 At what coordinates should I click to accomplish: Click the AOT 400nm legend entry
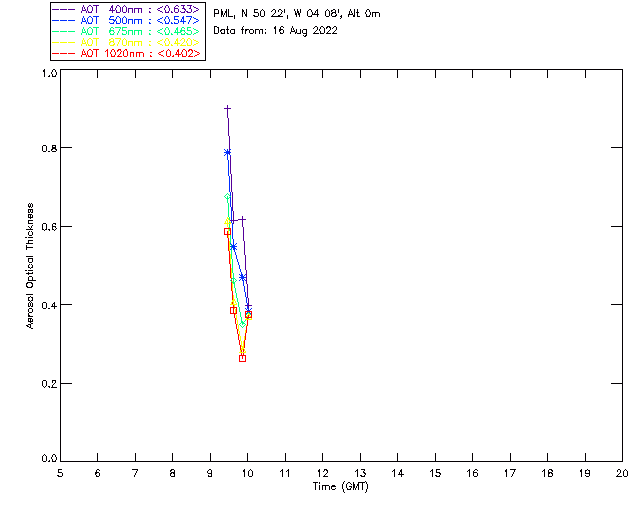(x=126, y=9)
